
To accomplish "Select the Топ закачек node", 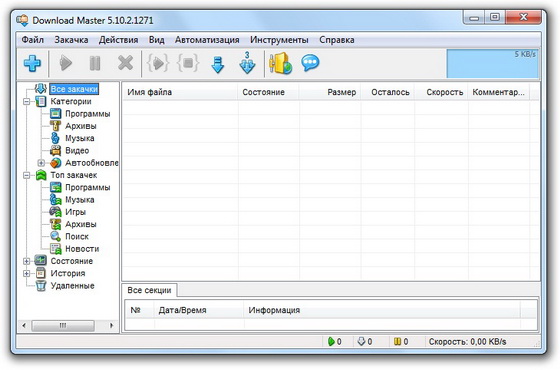I will pos(74,175).
